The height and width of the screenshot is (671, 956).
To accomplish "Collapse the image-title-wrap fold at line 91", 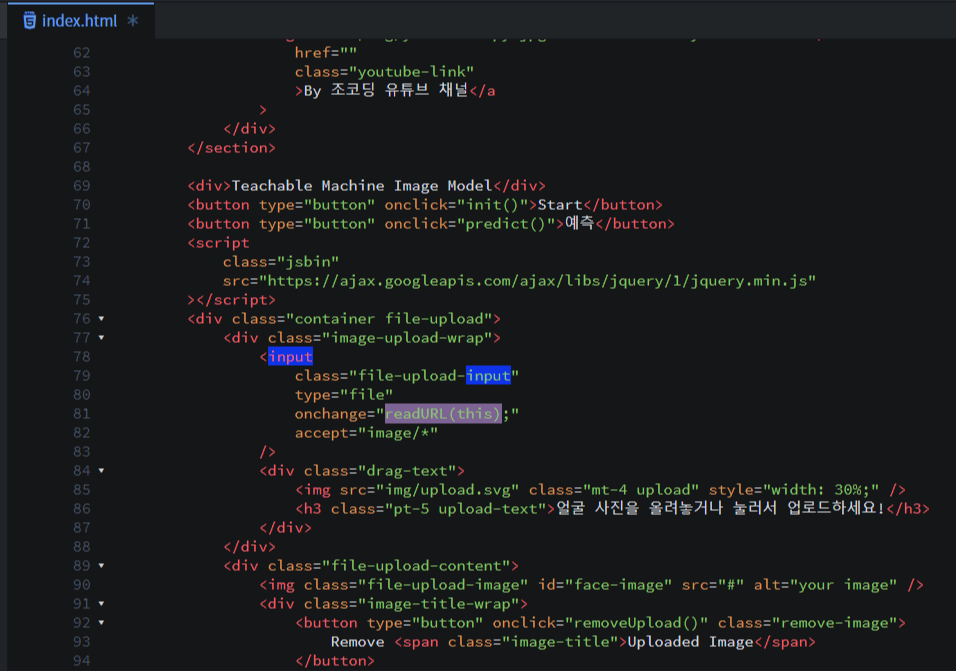I will [101, 603].
